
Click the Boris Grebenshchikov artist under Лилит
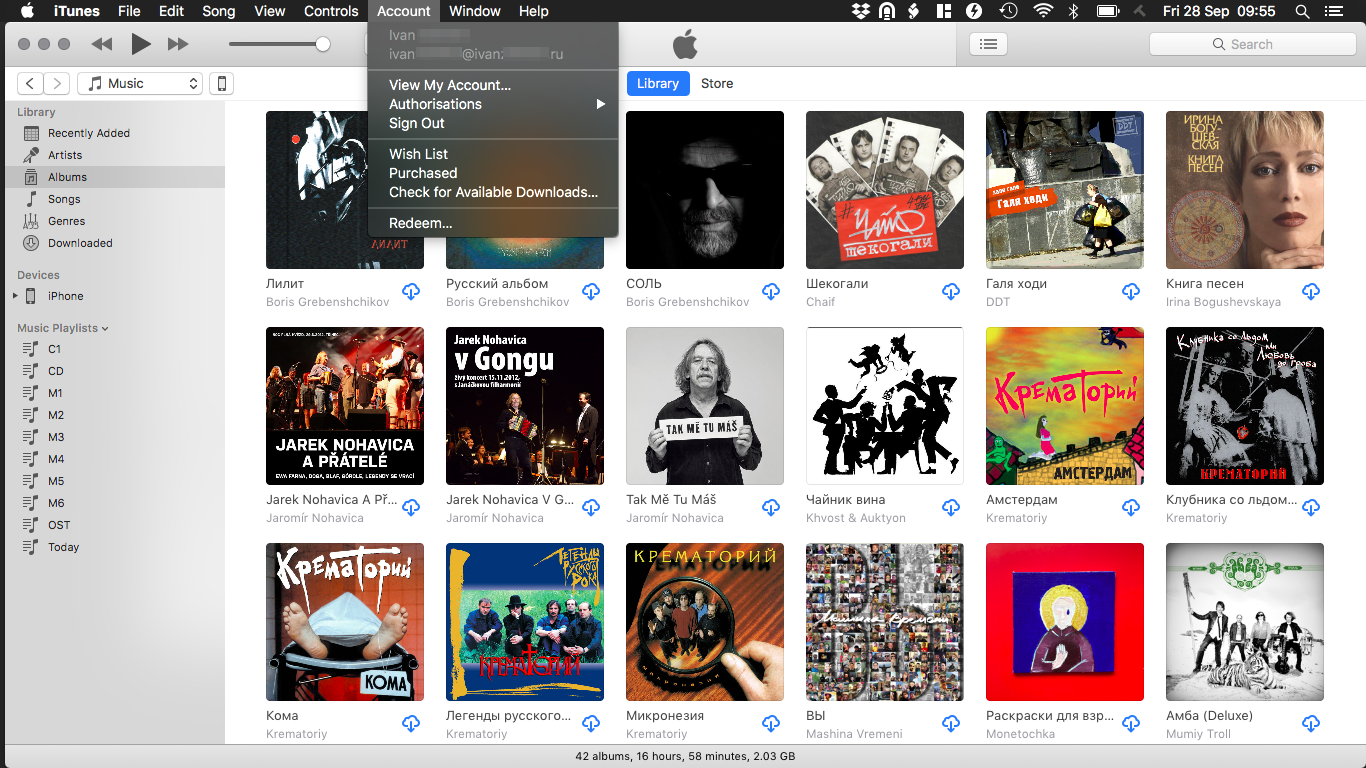[328, 302]
